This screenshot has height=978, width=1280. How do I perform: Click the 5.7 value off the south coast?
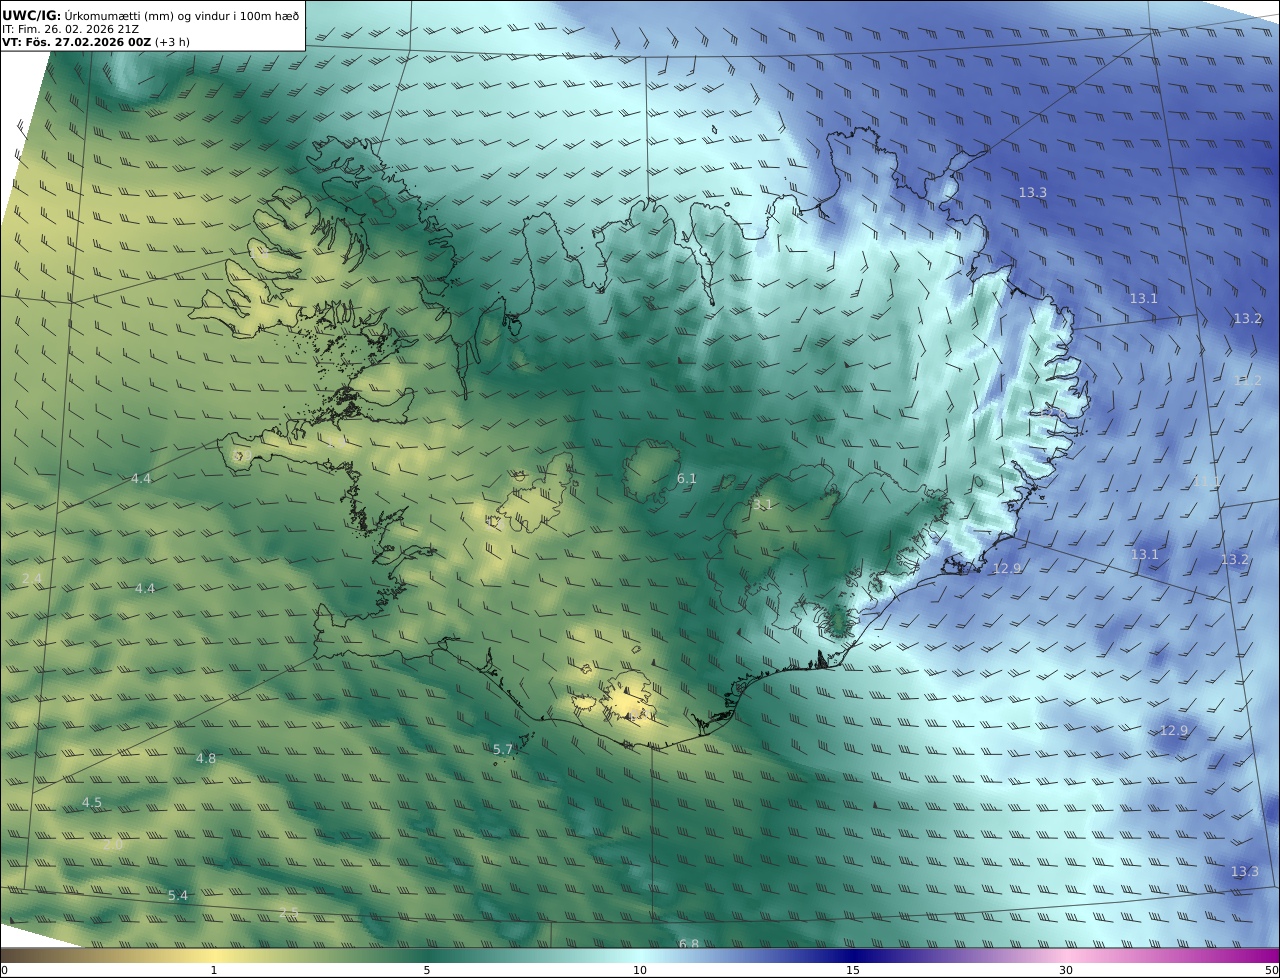coord(503,749)
